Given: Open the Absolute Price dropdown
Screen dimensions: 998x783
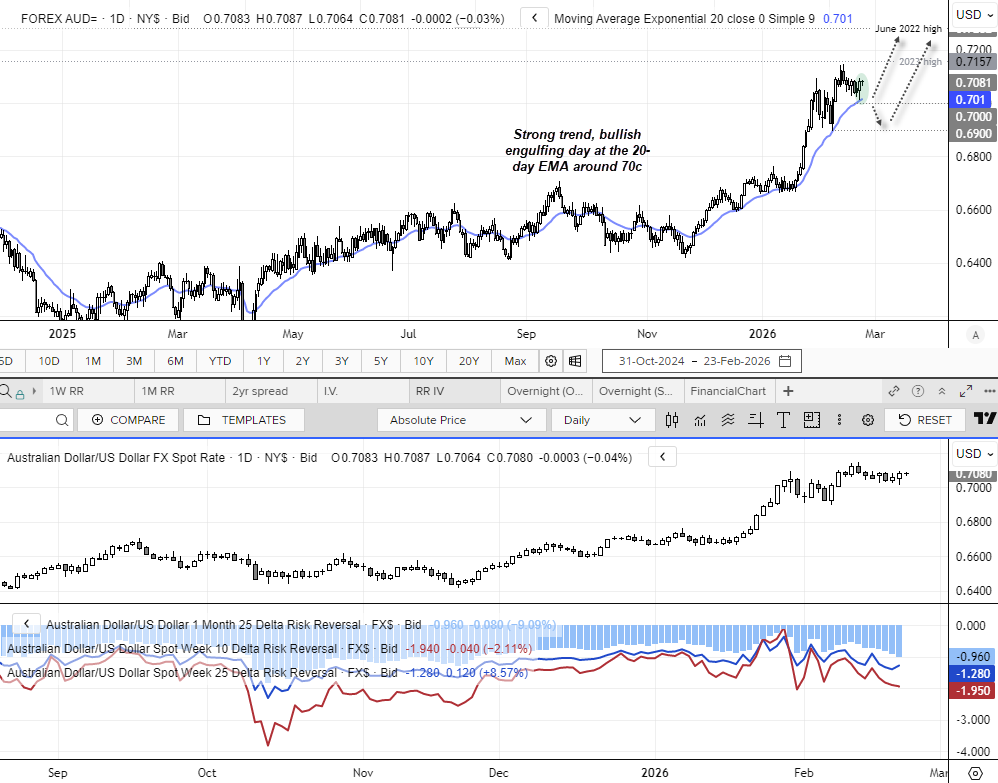Looking at the screenshot, I should click(x=461, y=420).
